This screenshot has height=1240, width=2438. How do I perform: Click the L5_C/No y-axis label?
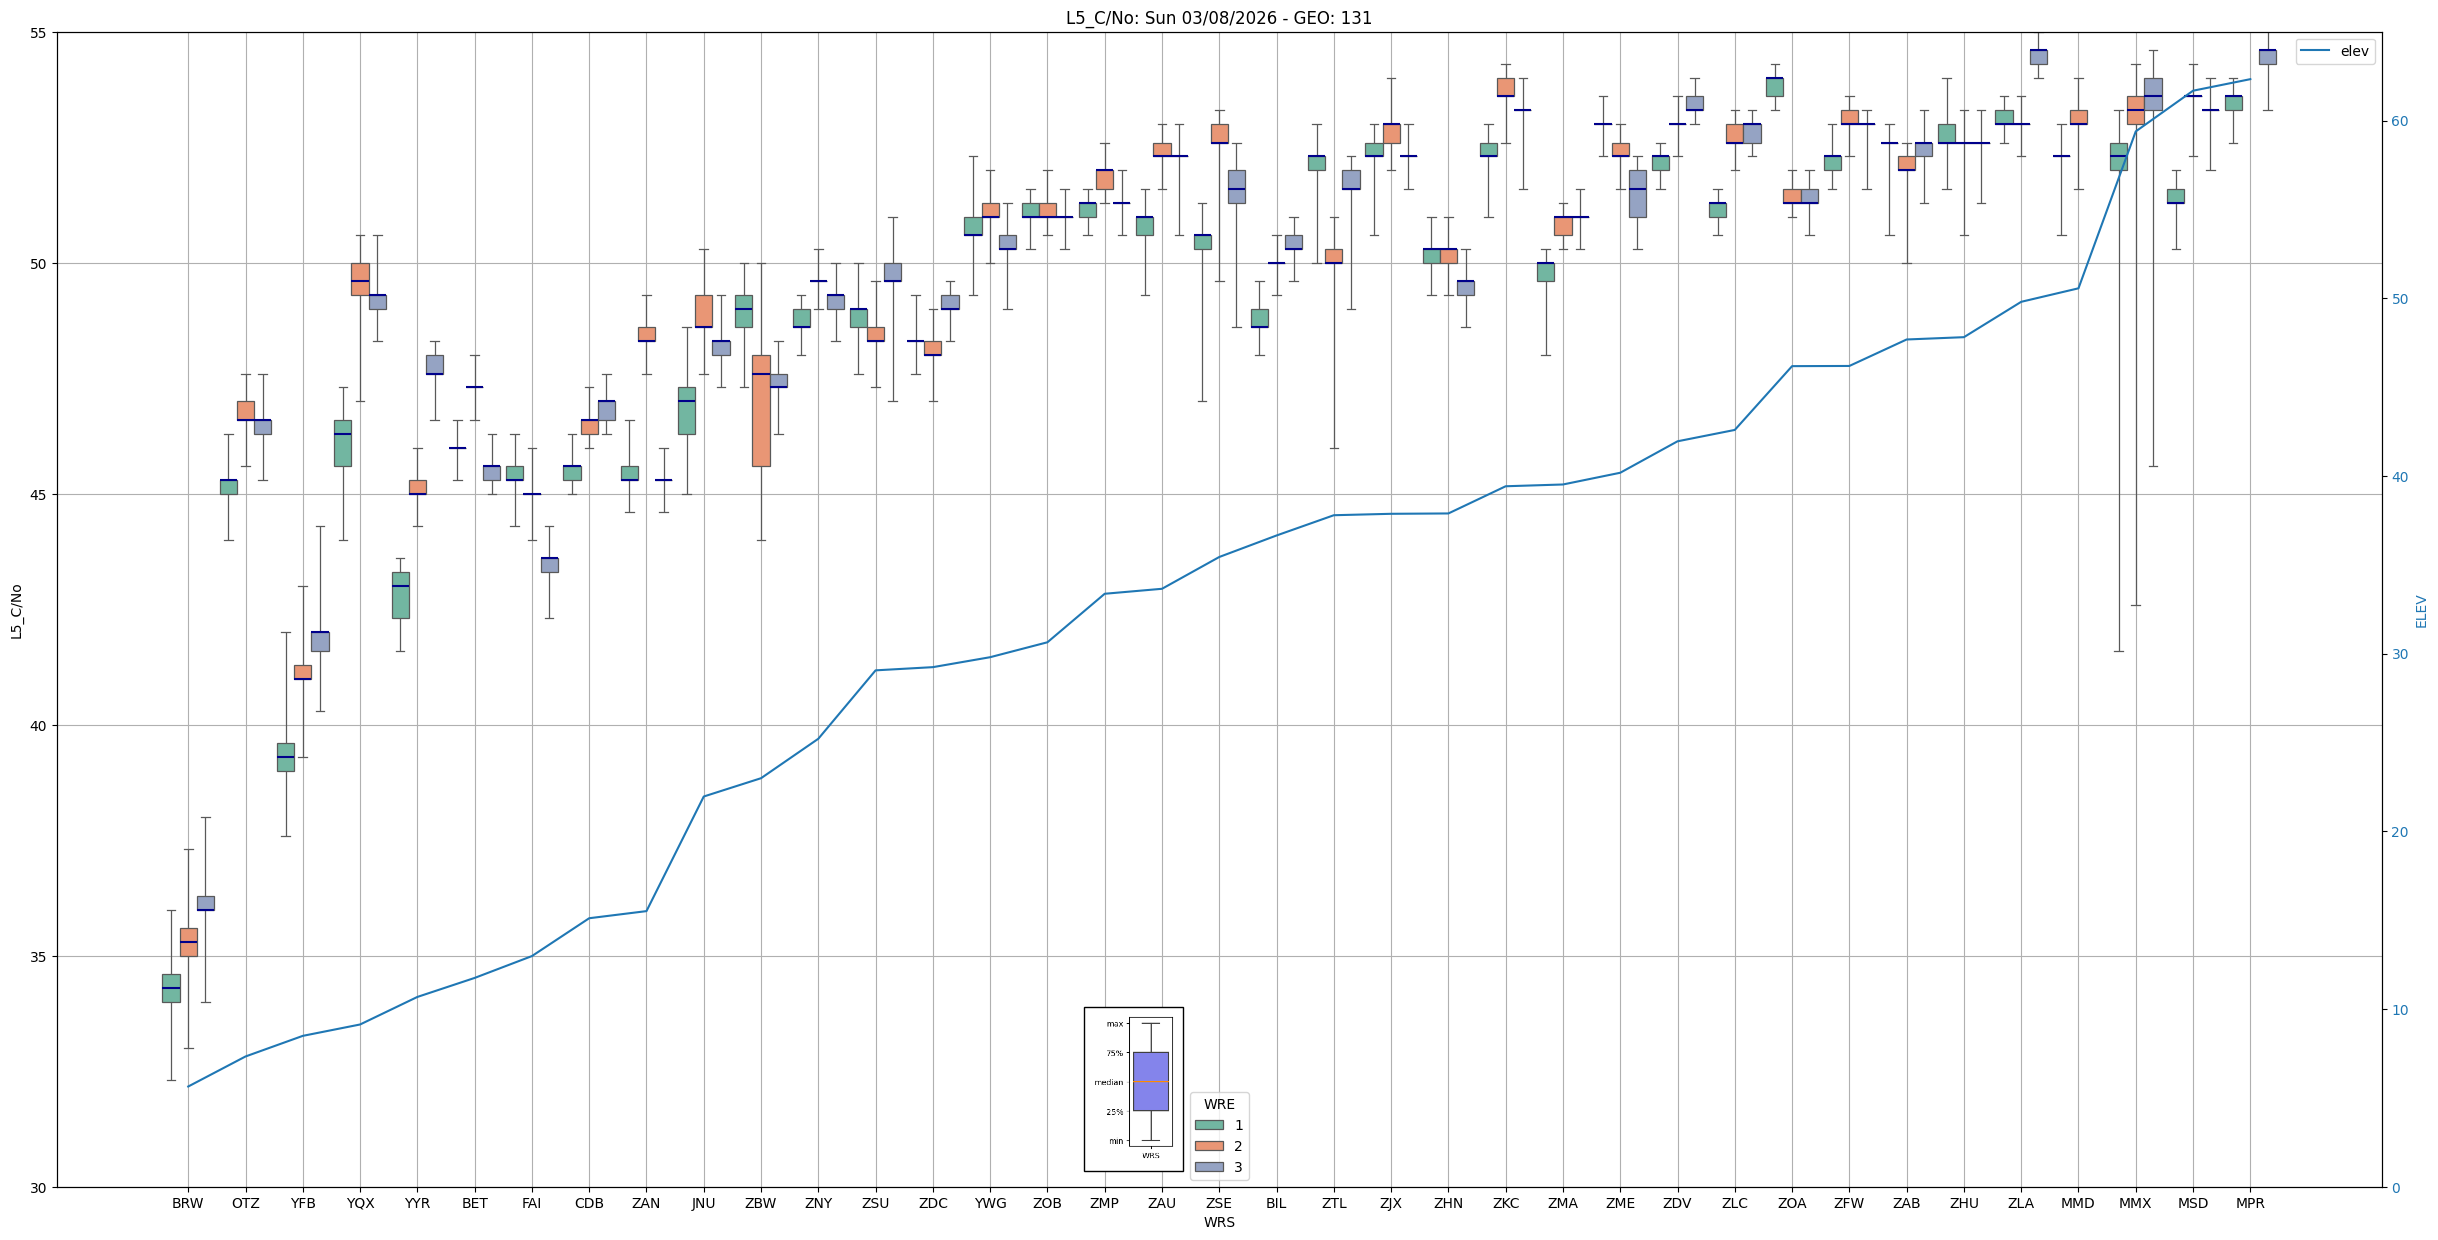click(16, 611)
